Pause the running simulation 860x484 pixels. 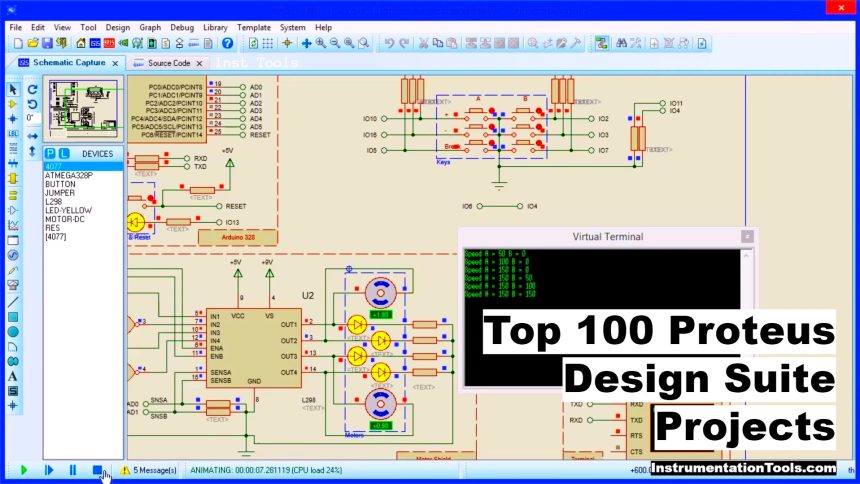73,470
